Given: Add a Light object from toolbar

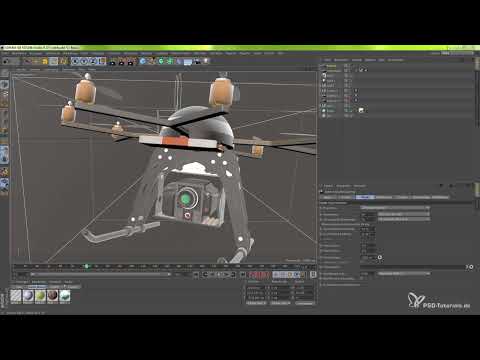Looking at the screenshot, I should click(x=206, y=61).
